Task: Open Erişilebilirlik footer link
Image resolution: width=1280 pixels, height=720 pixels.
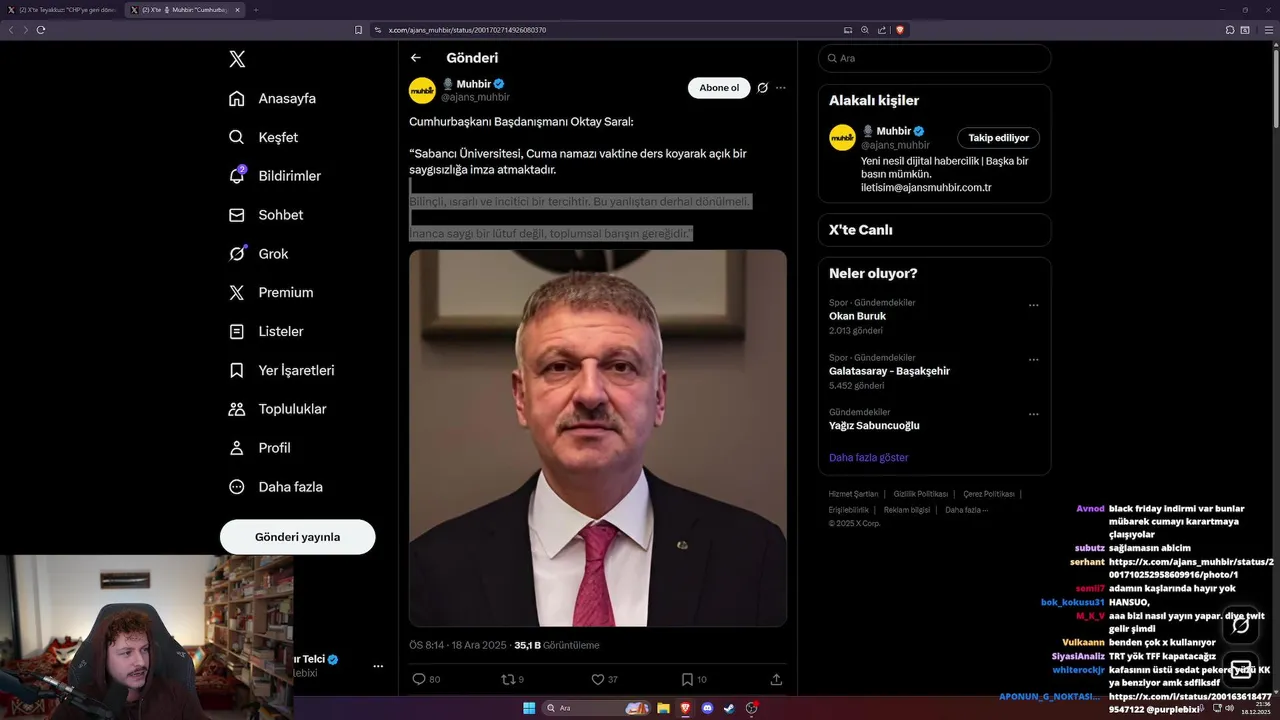Action: 848,510
